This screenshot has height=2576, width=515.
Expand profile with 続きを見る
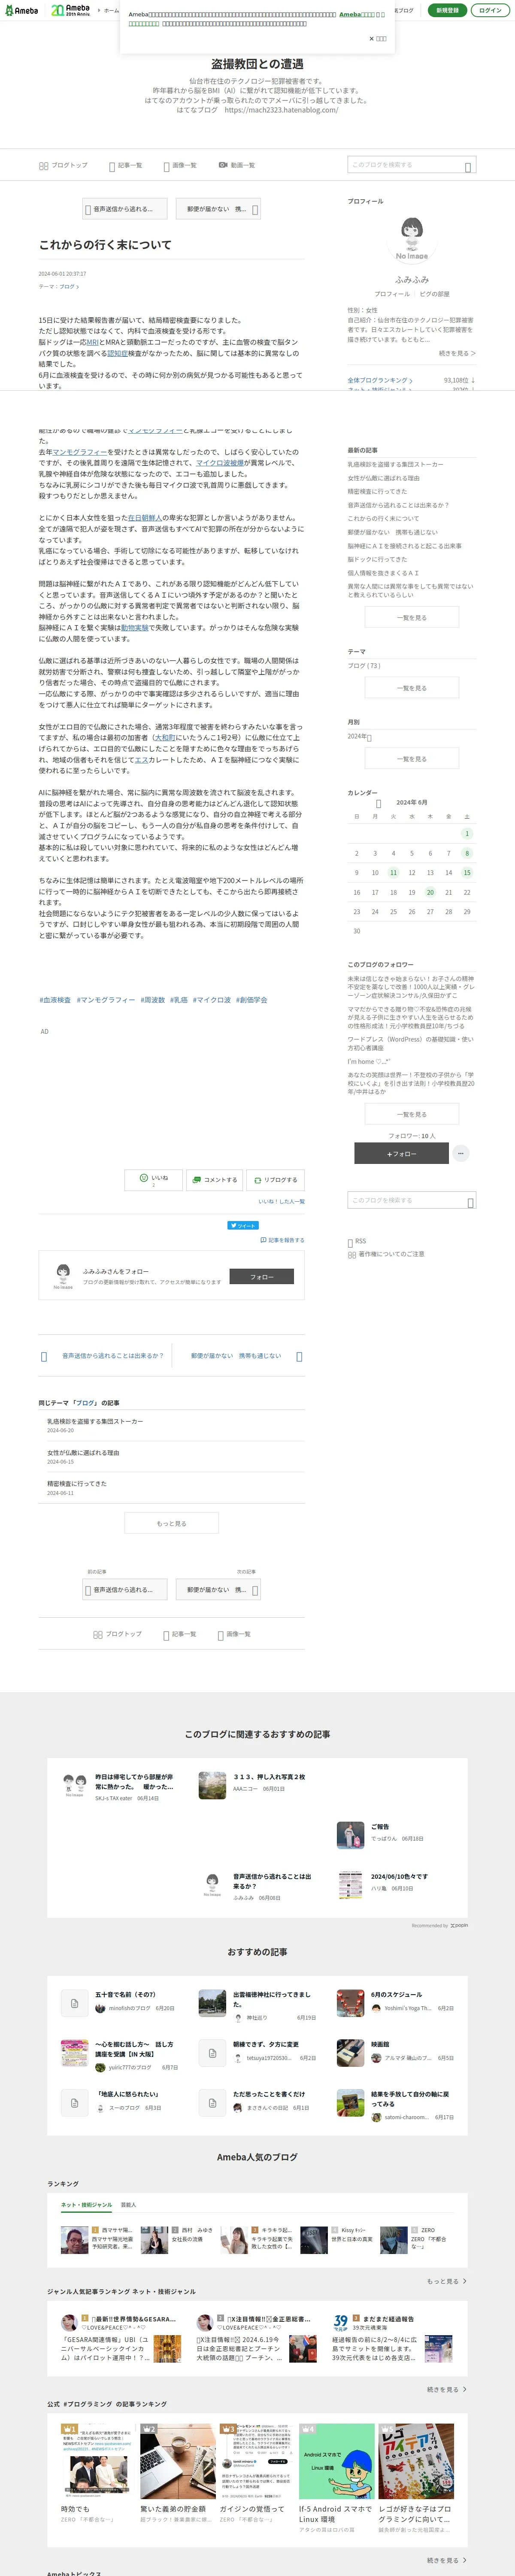click(x=457, y=353)
